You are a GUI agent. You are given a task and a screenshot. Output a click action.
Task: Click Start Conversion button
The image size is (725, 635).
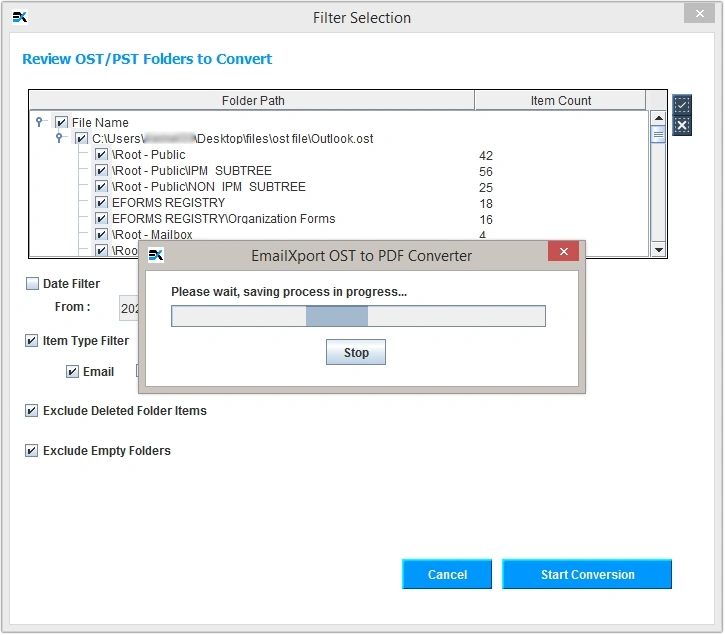click(587, 574)
